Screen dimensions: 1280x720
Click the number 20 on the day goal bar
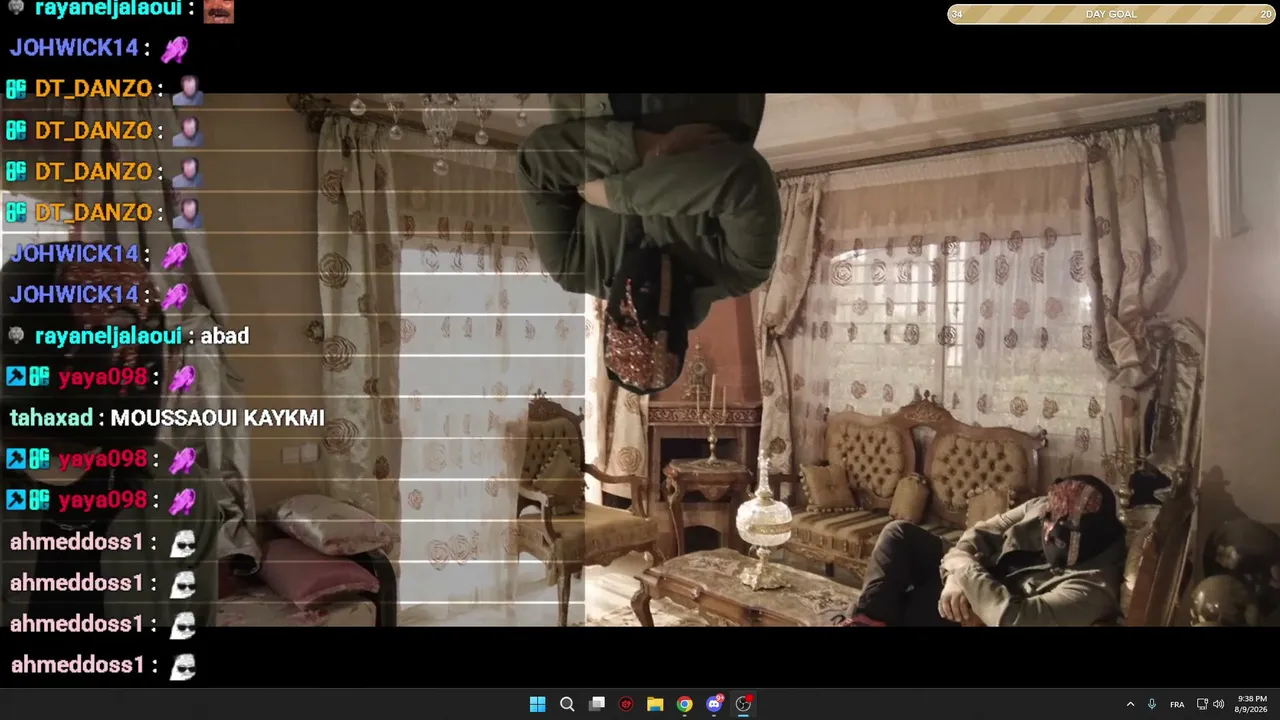coord(1267,14)
